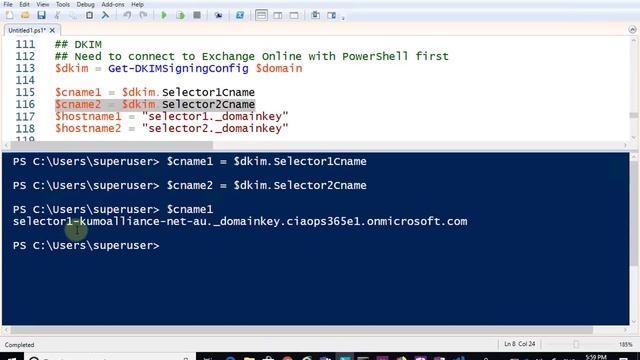Open New Remote PowerShell Tab icon
This screenshot has height=360, width=640.
[218, 16]
